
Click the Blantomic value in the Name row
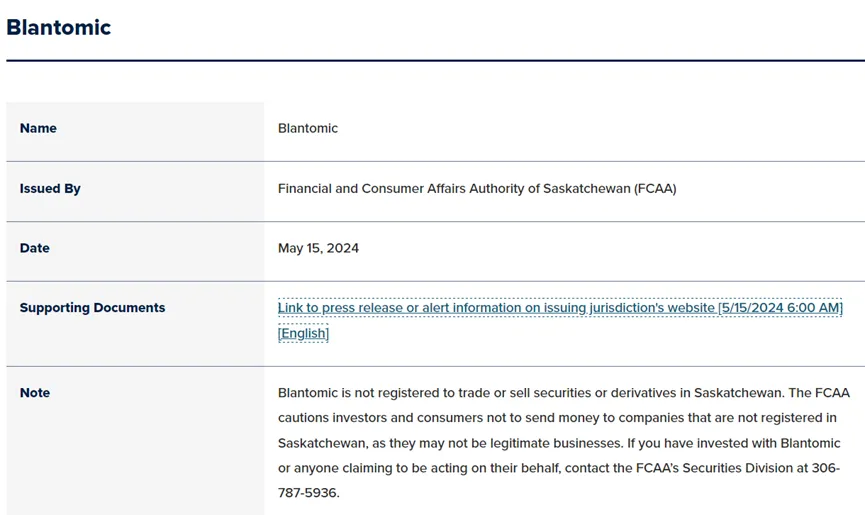tap(308, 128)
